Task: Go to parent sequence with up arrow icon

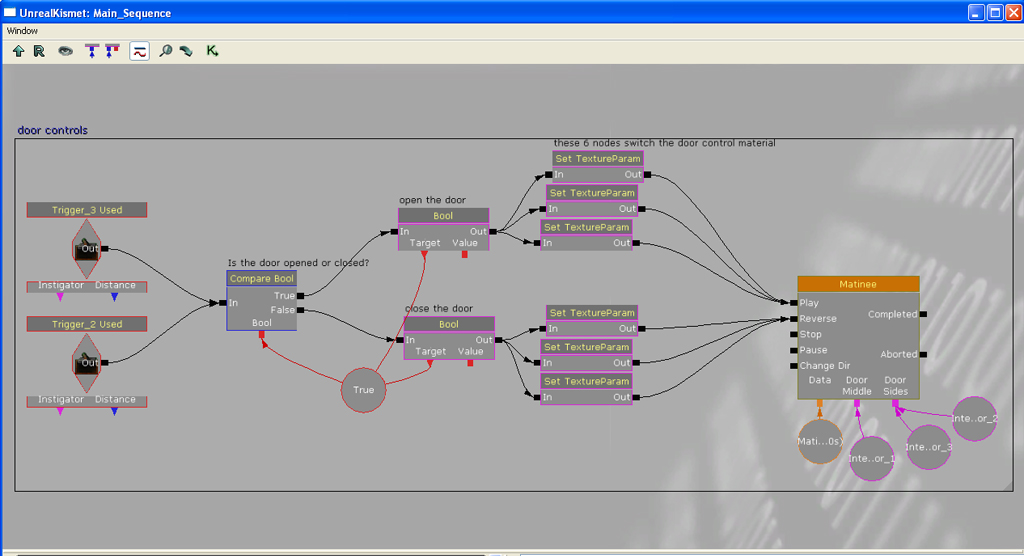Action: coord(18,51)
